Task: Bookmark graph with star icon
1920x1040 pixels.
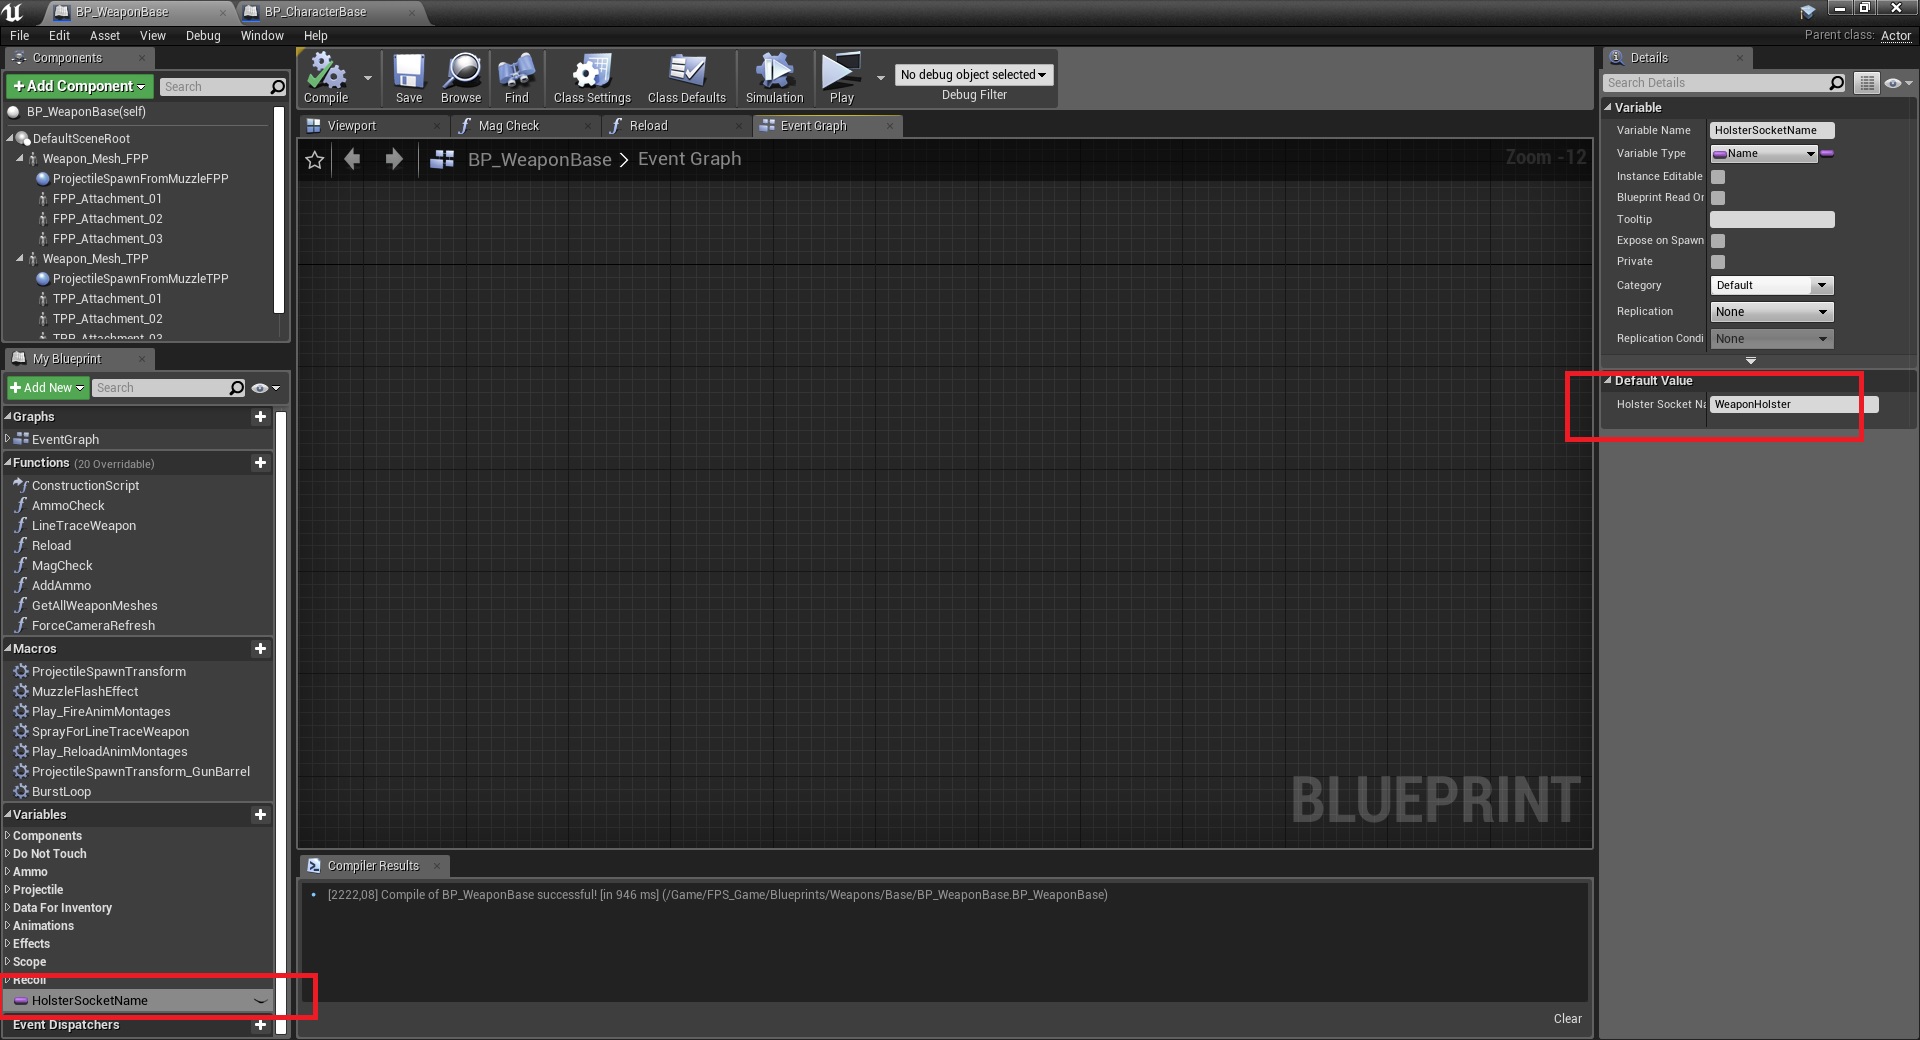Action: tap(315, 160)
